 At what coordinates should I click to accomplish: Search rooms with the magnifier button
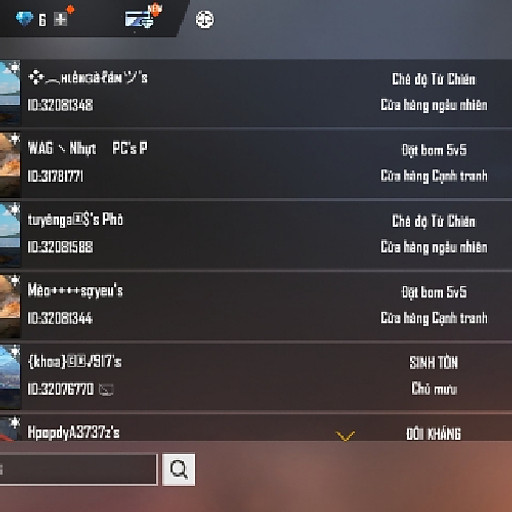click(x=179, y=469)
